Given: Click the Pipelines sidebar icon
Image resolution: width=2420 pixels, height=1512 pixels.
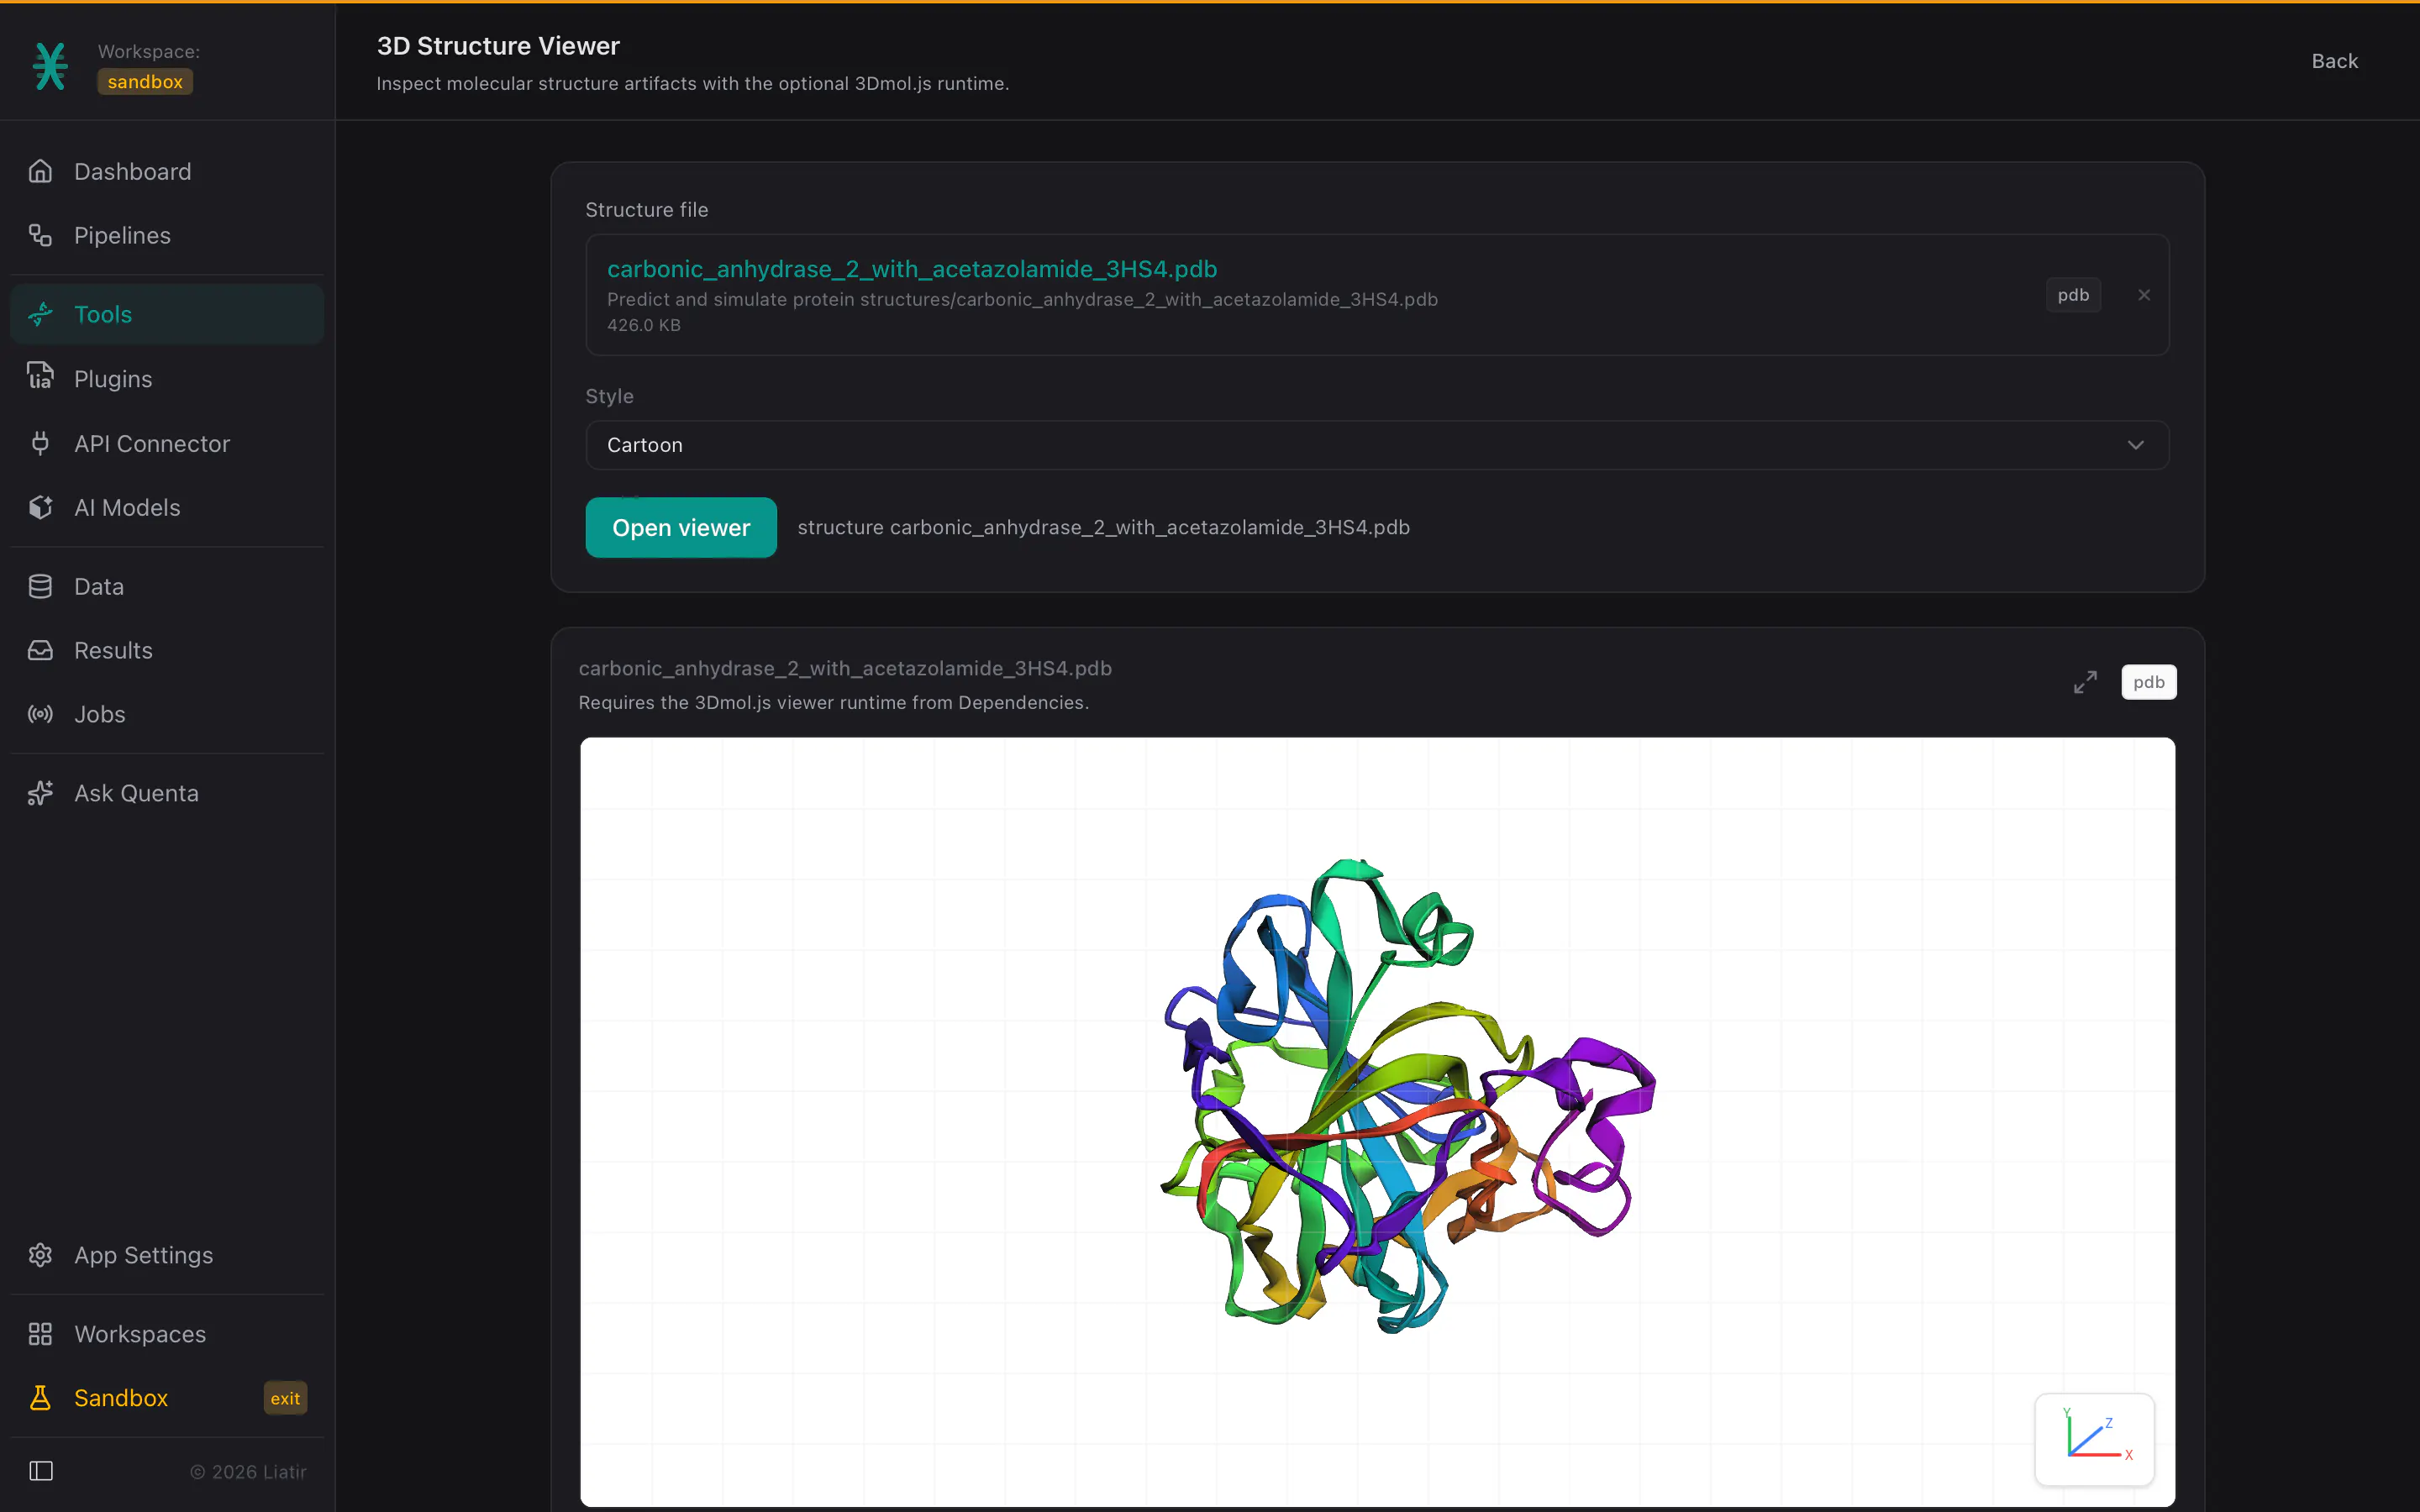Looking at the screenshot, I should pos(40,235).
